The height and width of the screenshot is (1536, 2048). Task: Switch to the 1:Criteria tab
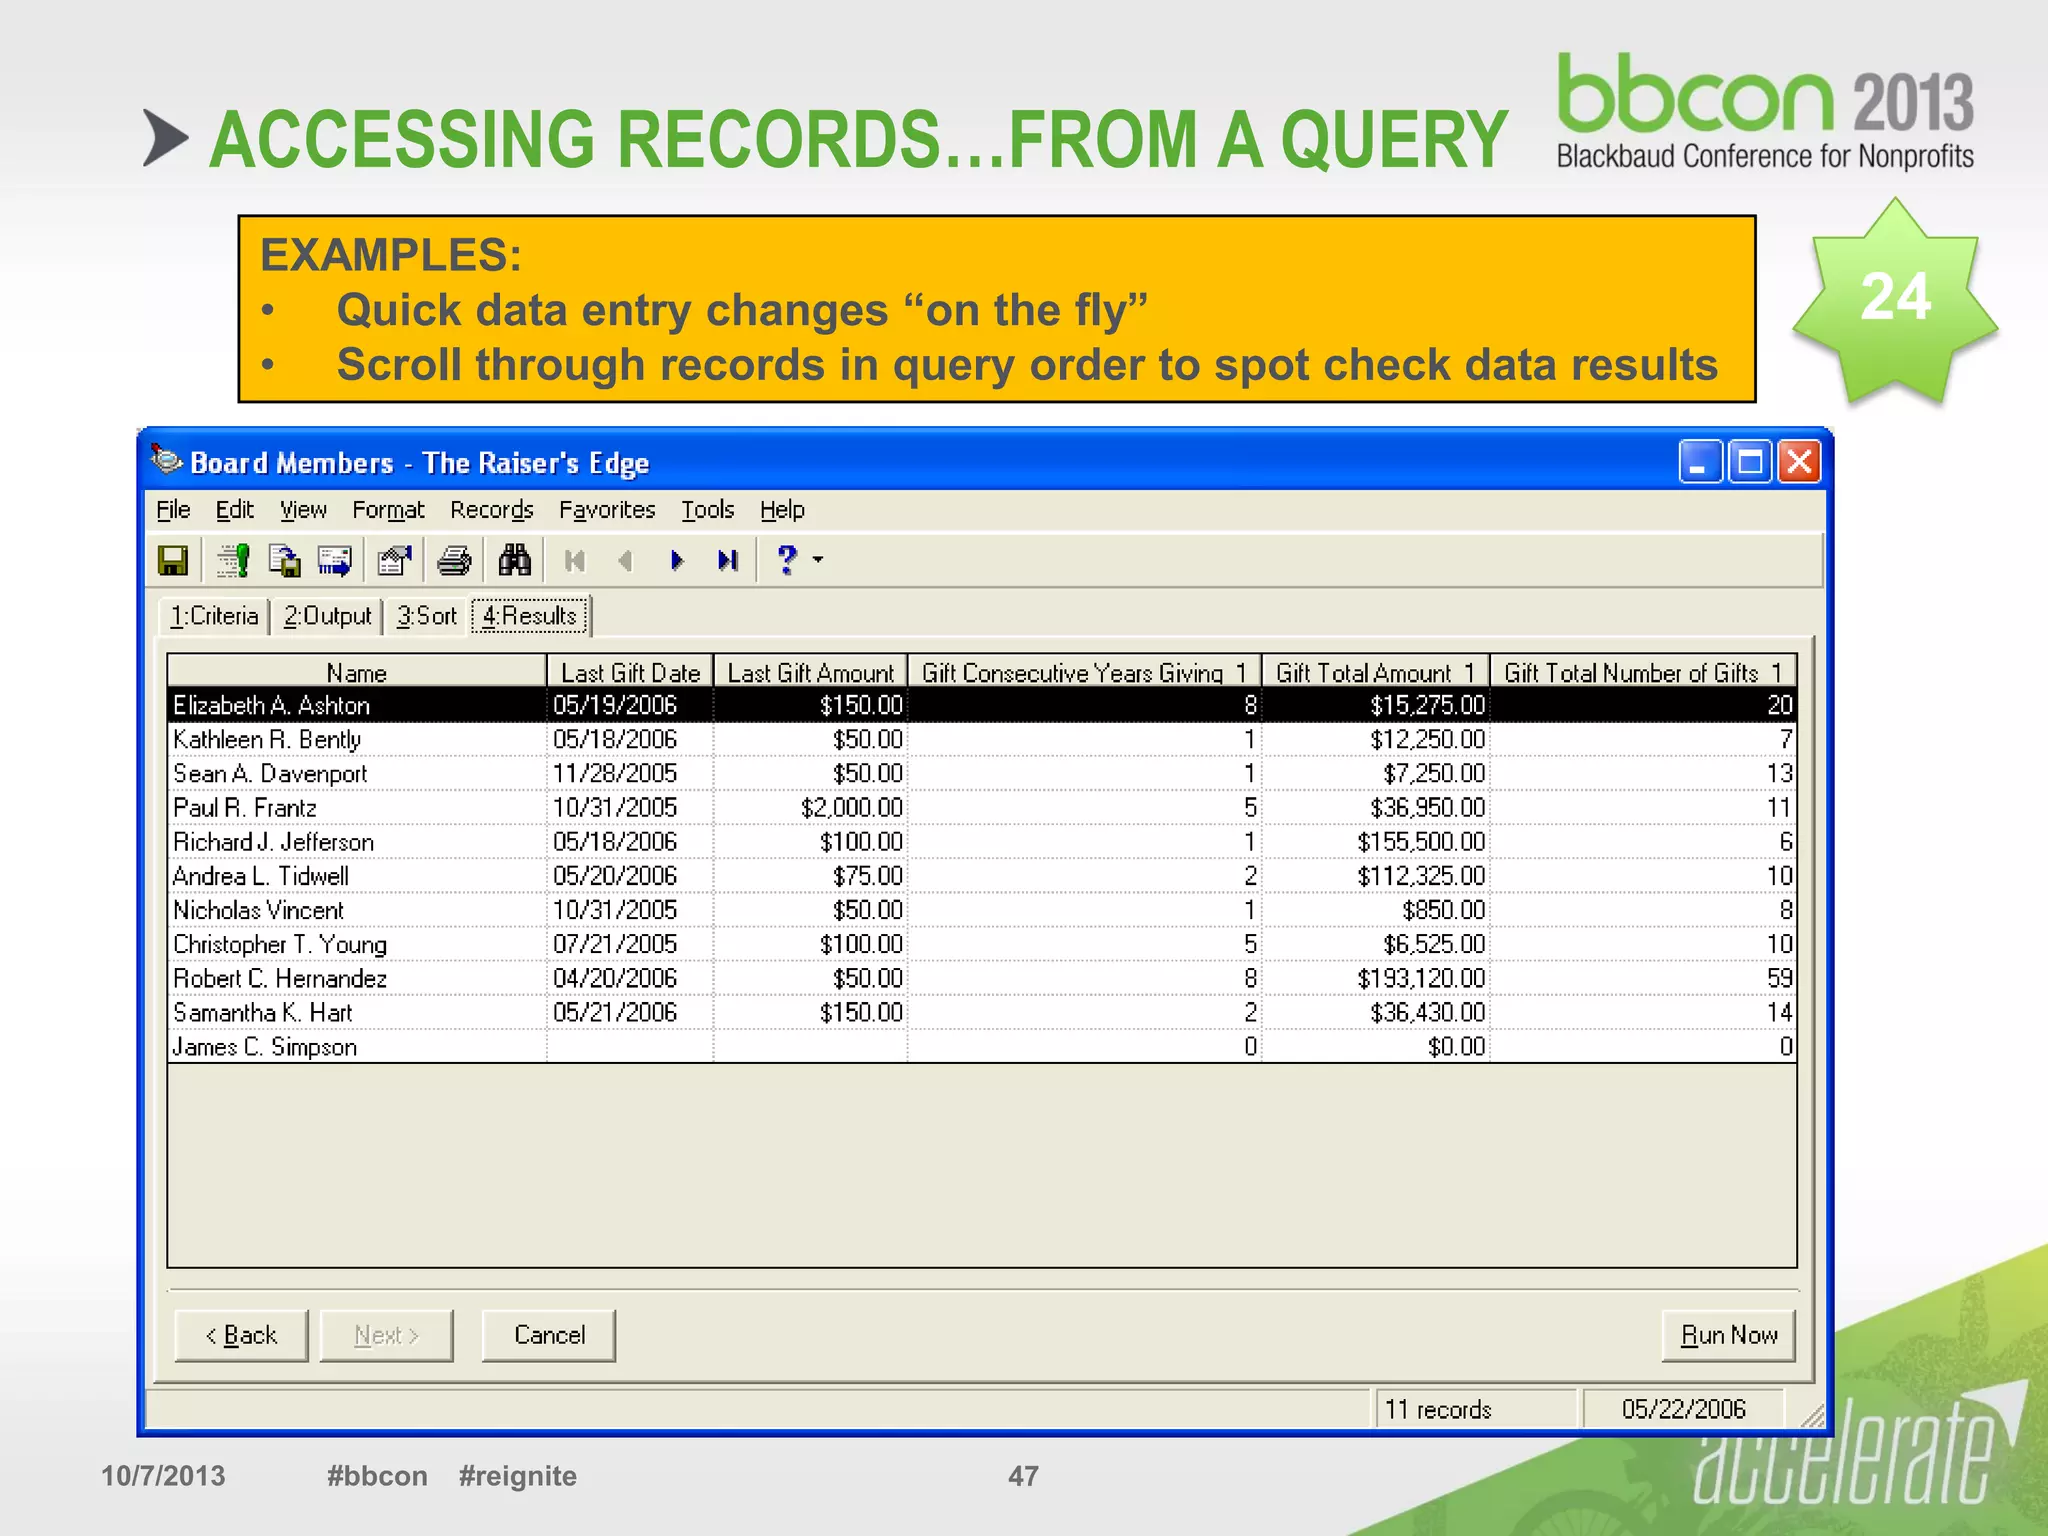(214, 616)
